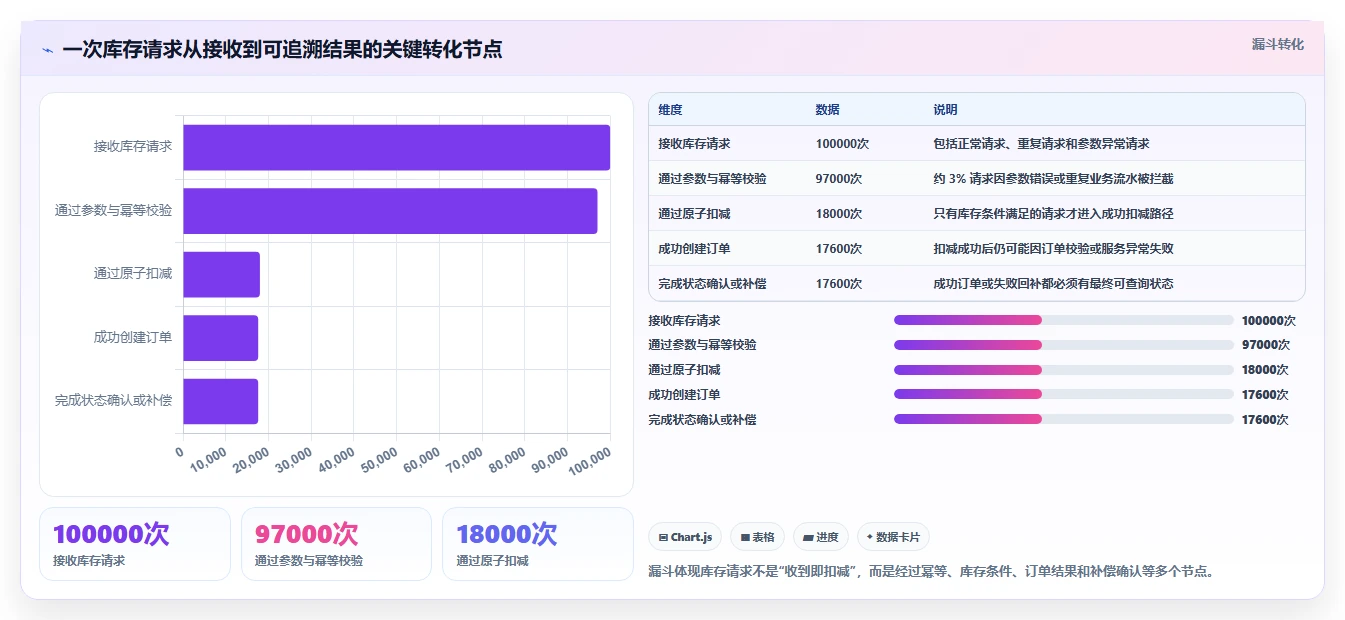Click the 97000次 value beside the progress bar
Image resolution: width=1345 pixels, height=620 pixels.
1265,345
